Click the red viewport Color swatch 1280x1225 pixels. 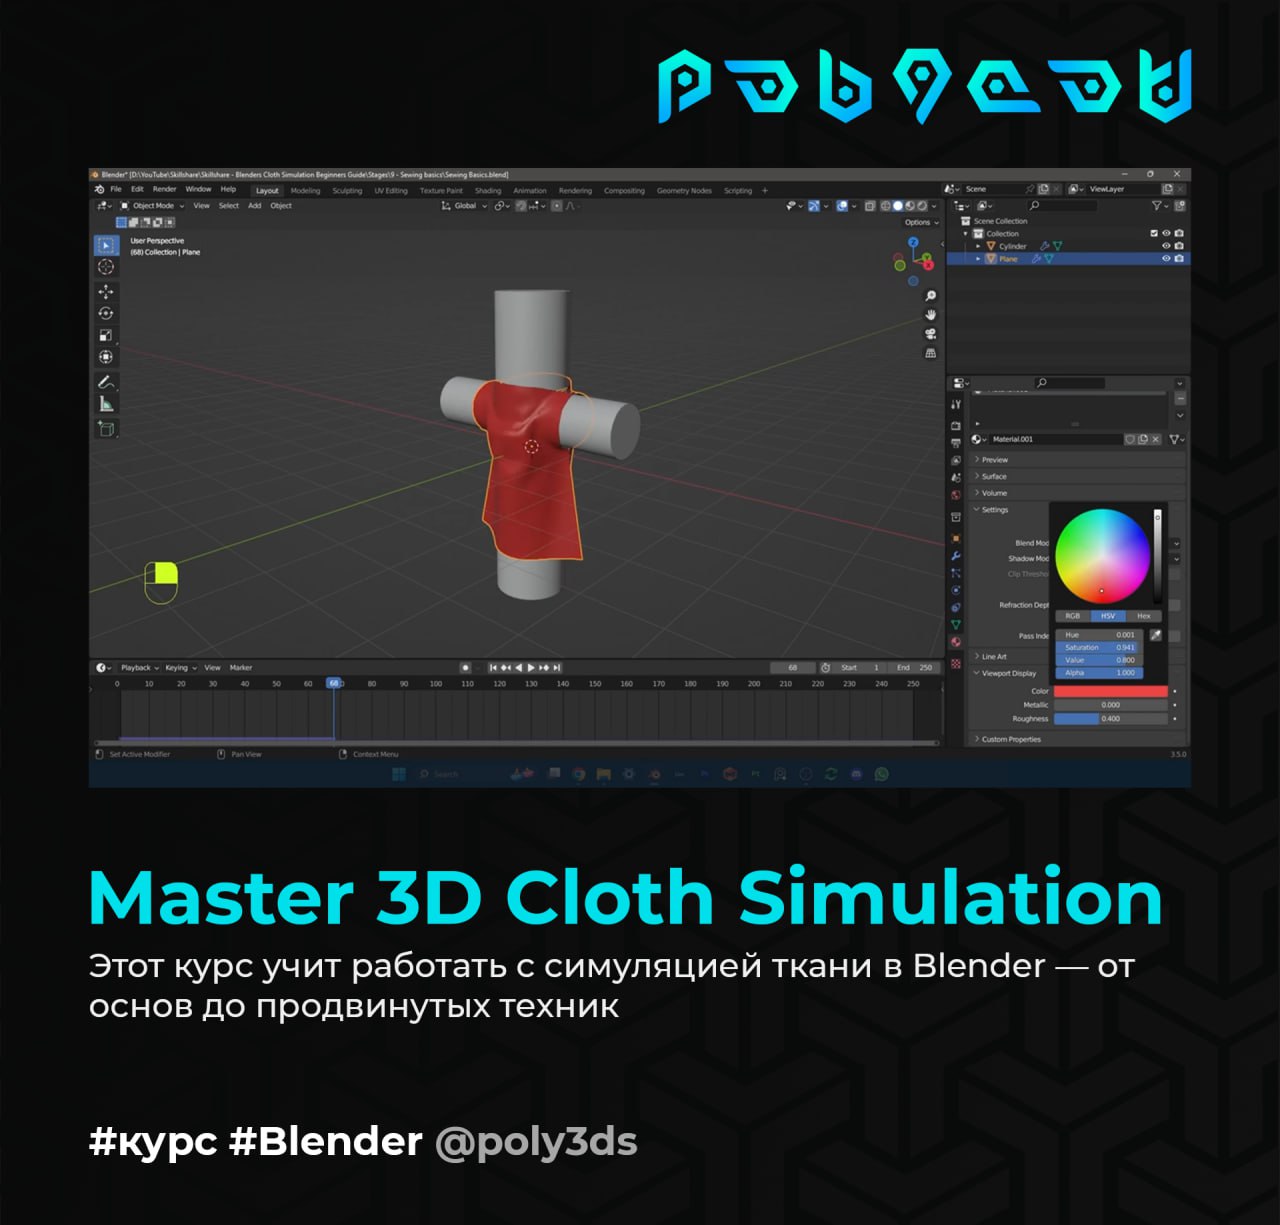(1110, 691)
